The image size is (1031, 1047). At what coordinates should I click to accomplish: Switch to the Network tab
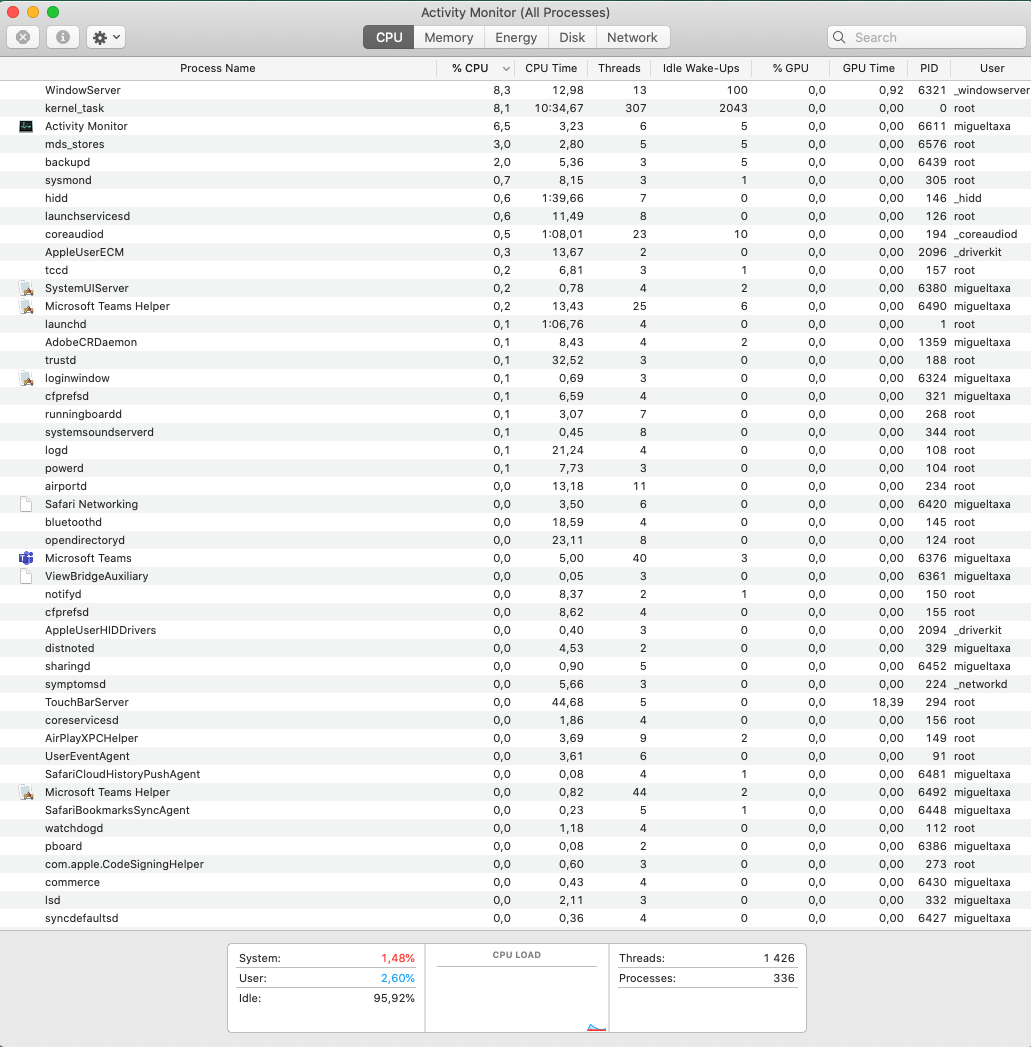[632, 37]
